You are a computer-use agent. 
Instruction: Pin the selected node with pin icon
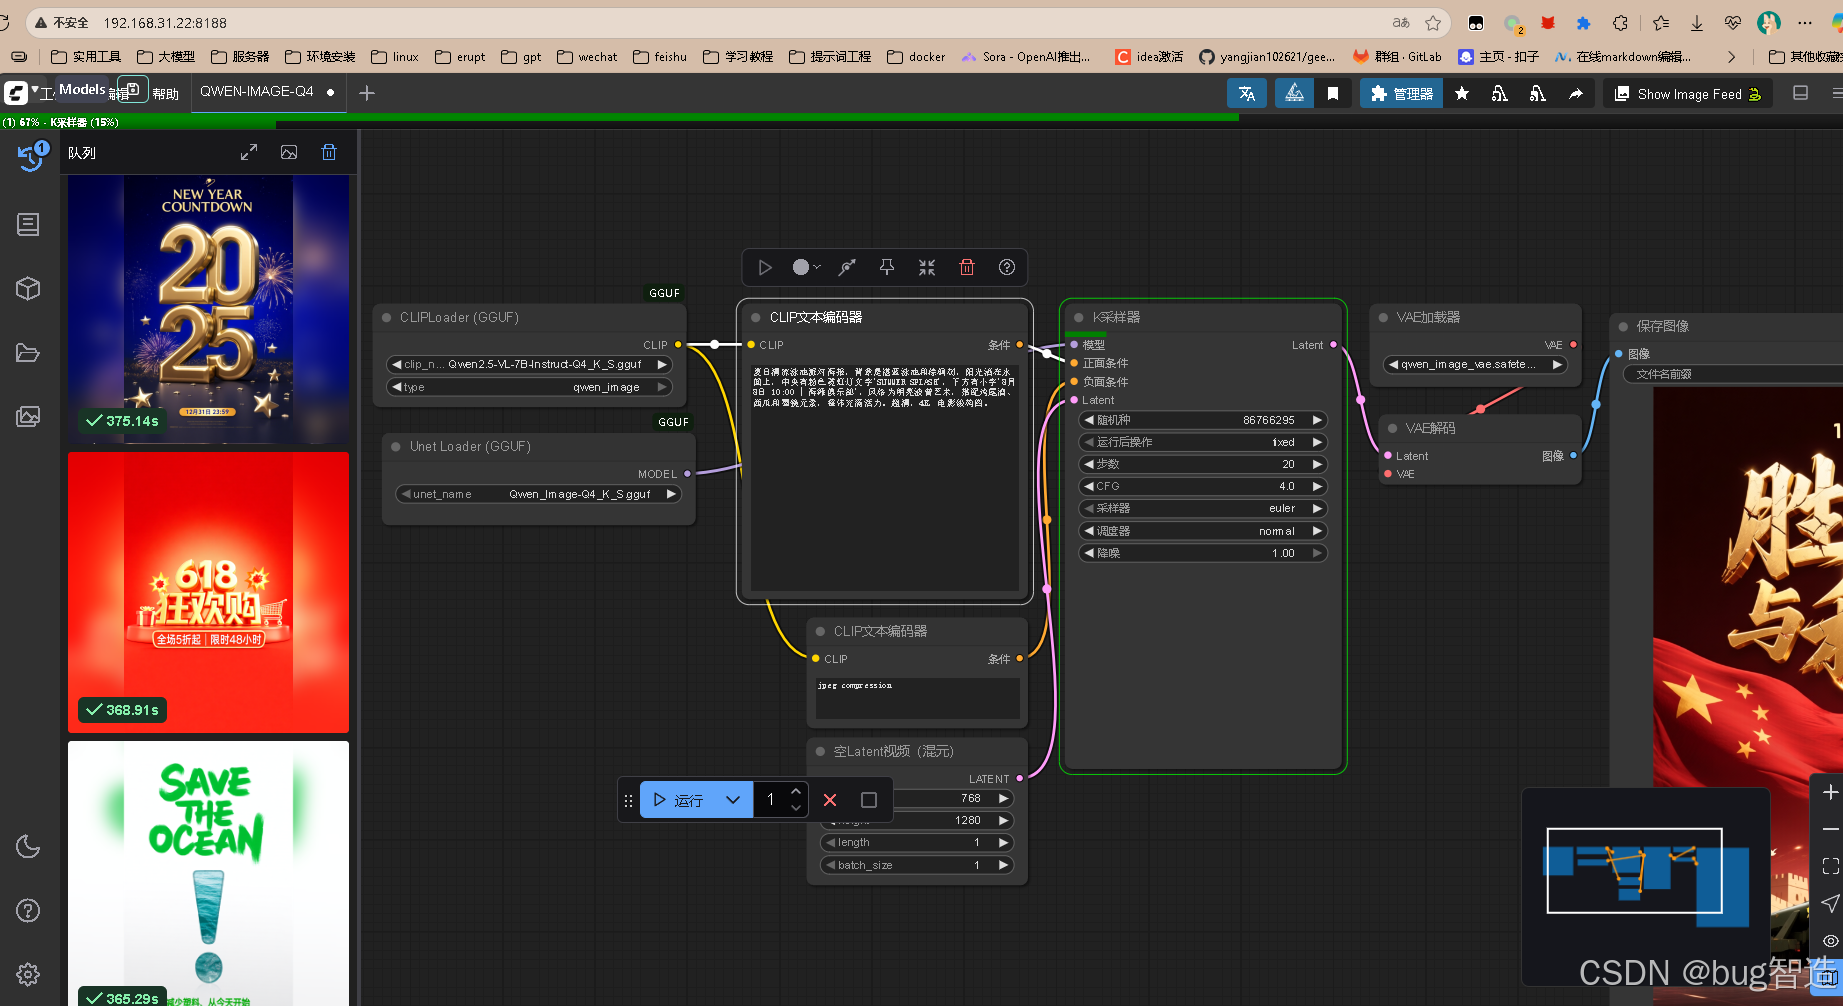click(887, 267)
